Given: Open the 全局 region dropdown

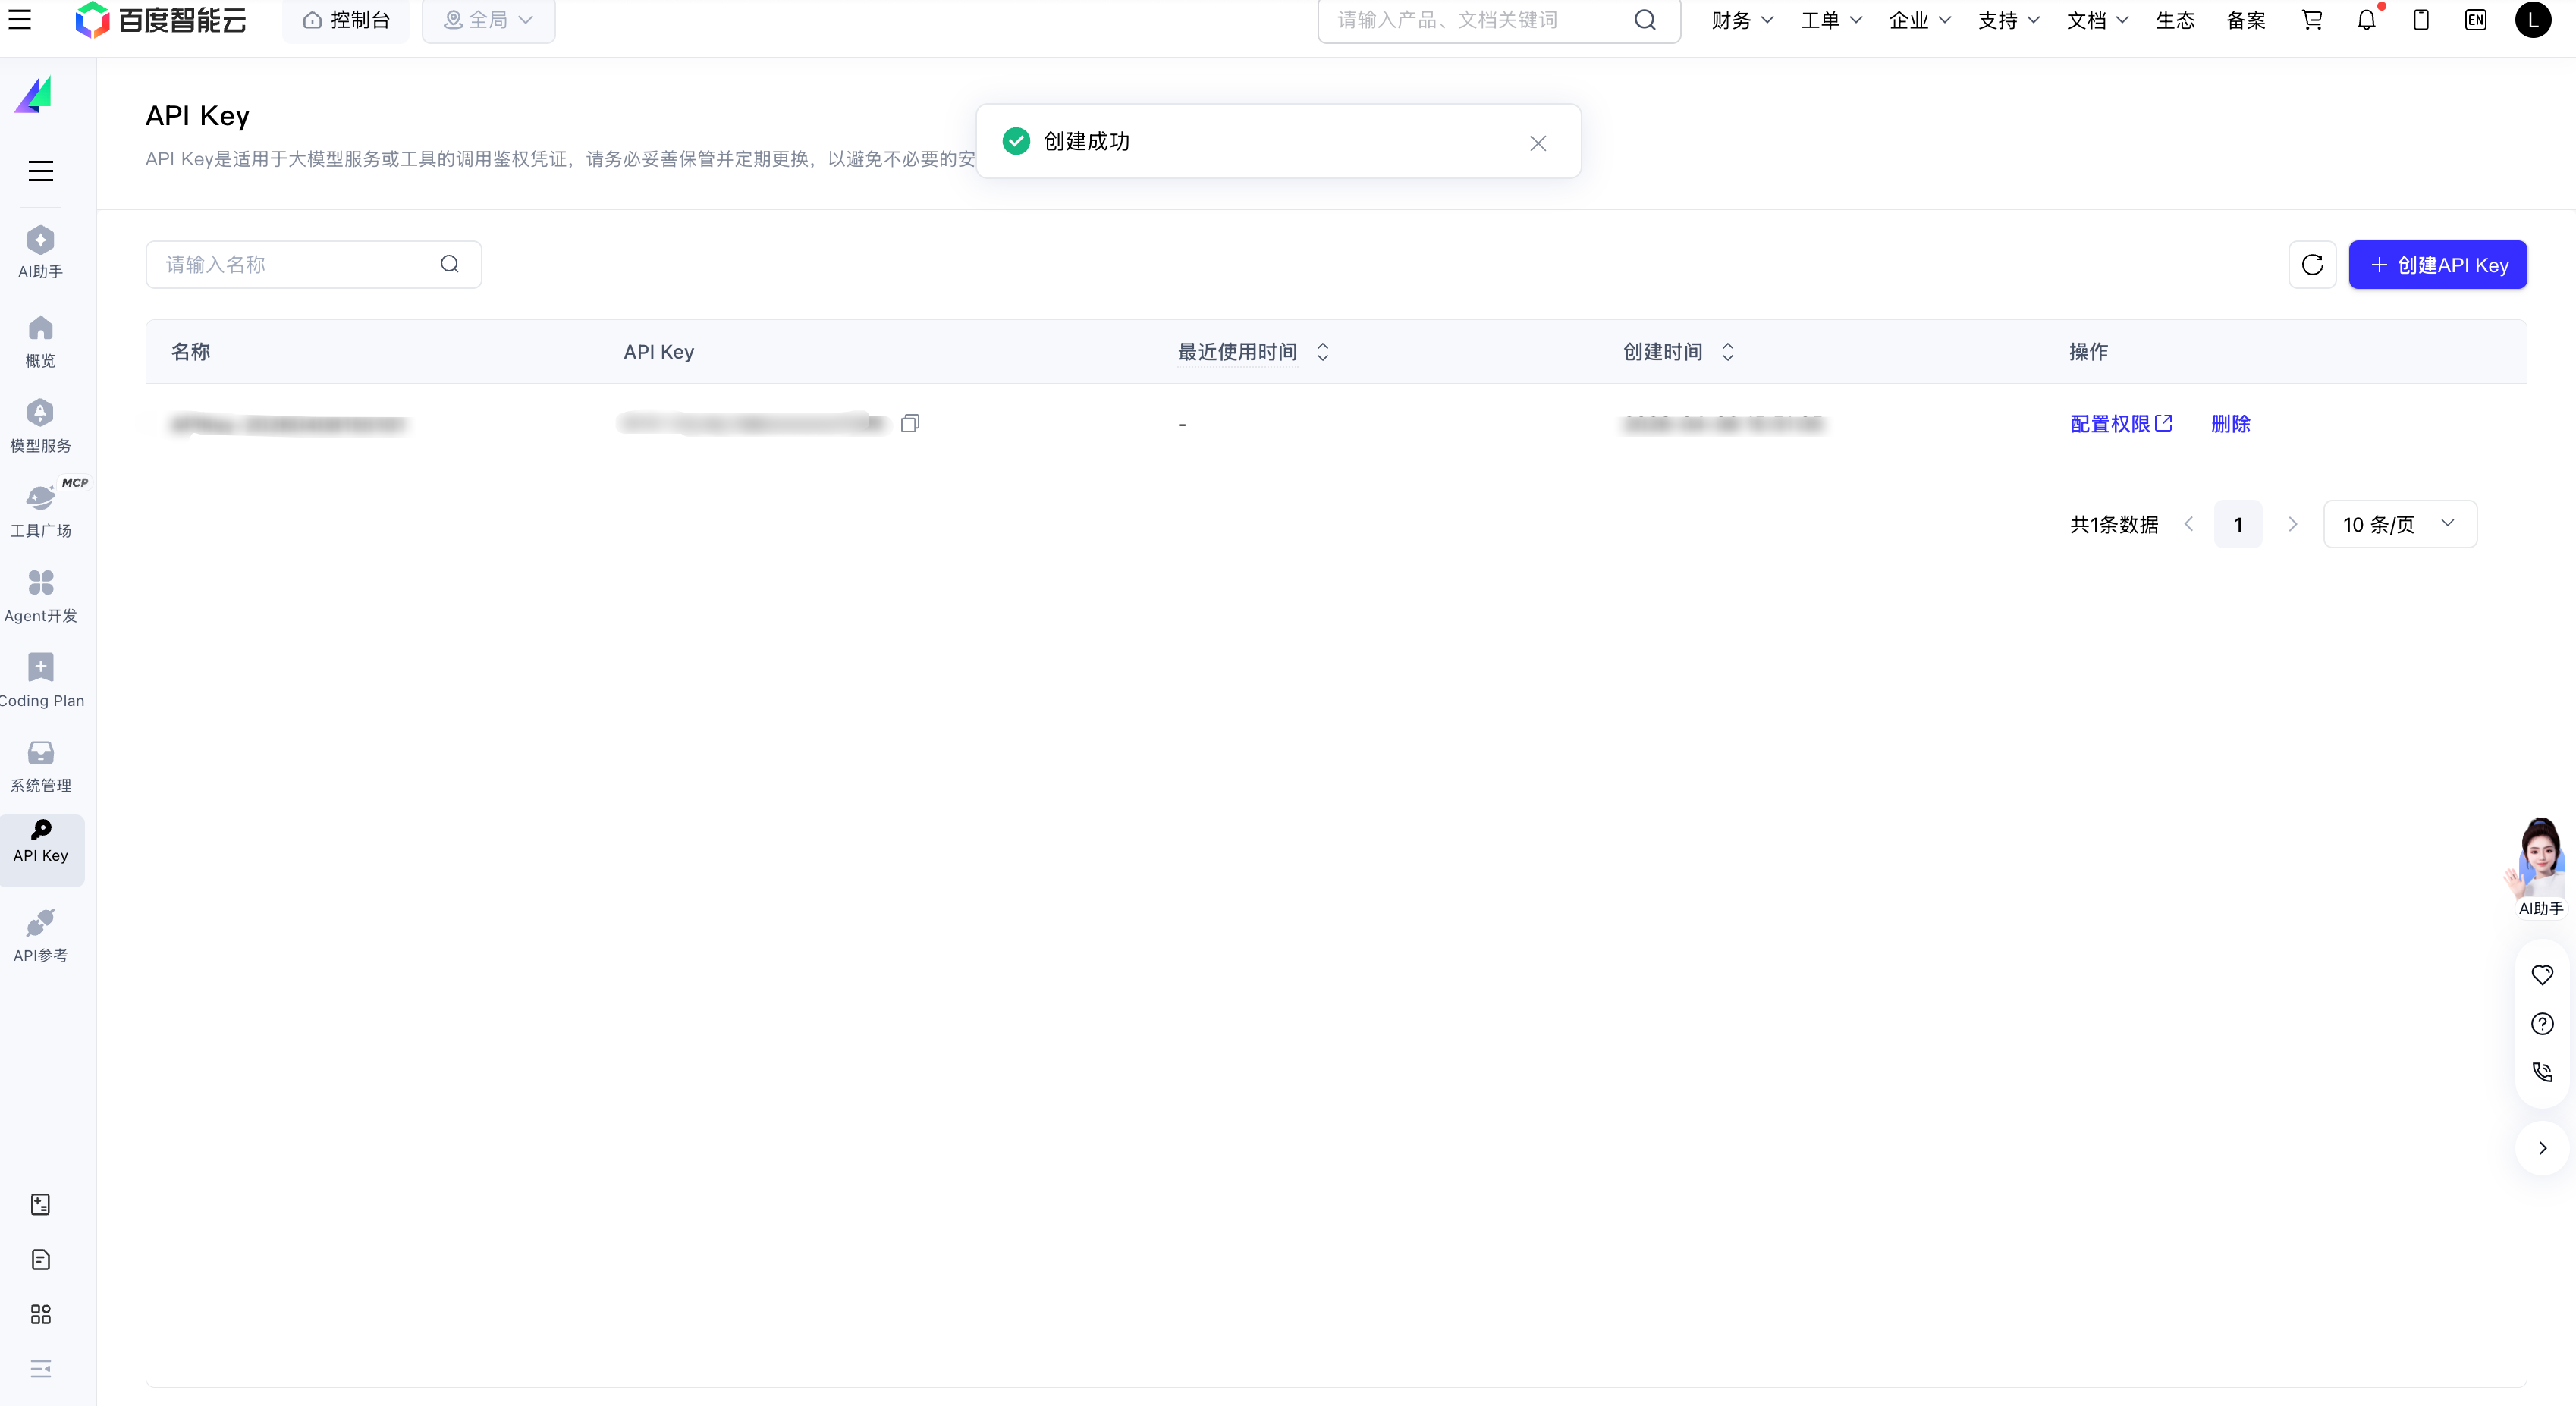Looking at the screenshot, I should tap(488, 19).
